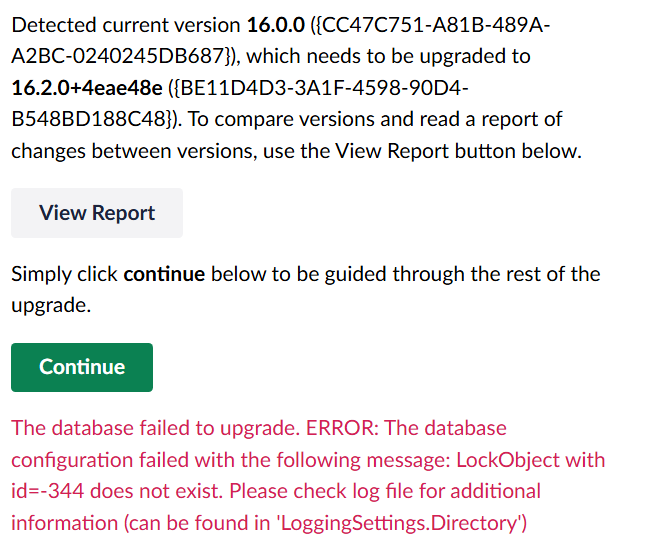The width and height of the screenshot is (645, 556).
Task: Click the bold current version 16.0.0
Action: point(276,24)
